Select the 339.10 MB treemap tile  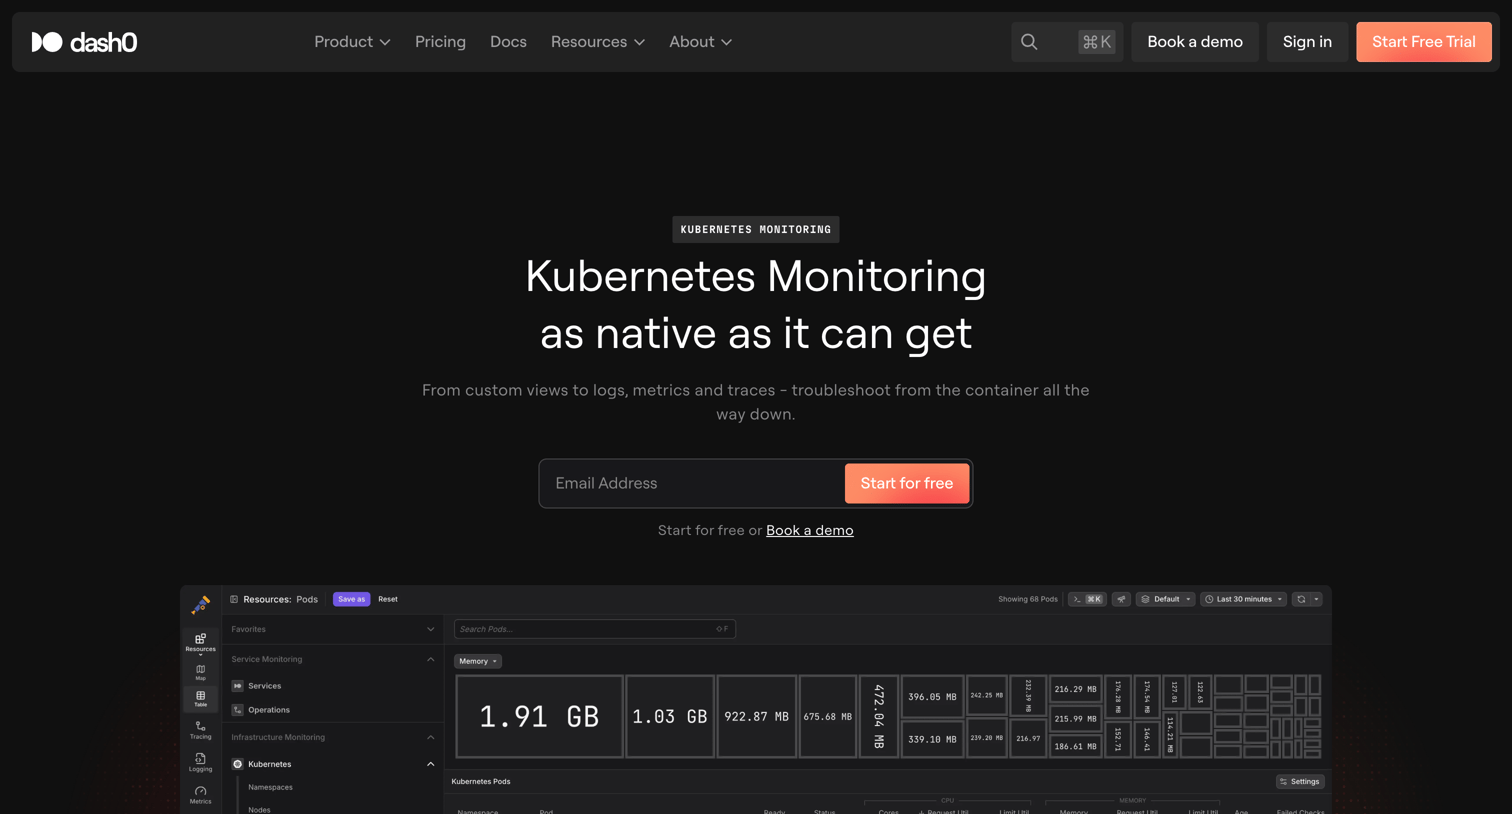[x=932, y=739]
